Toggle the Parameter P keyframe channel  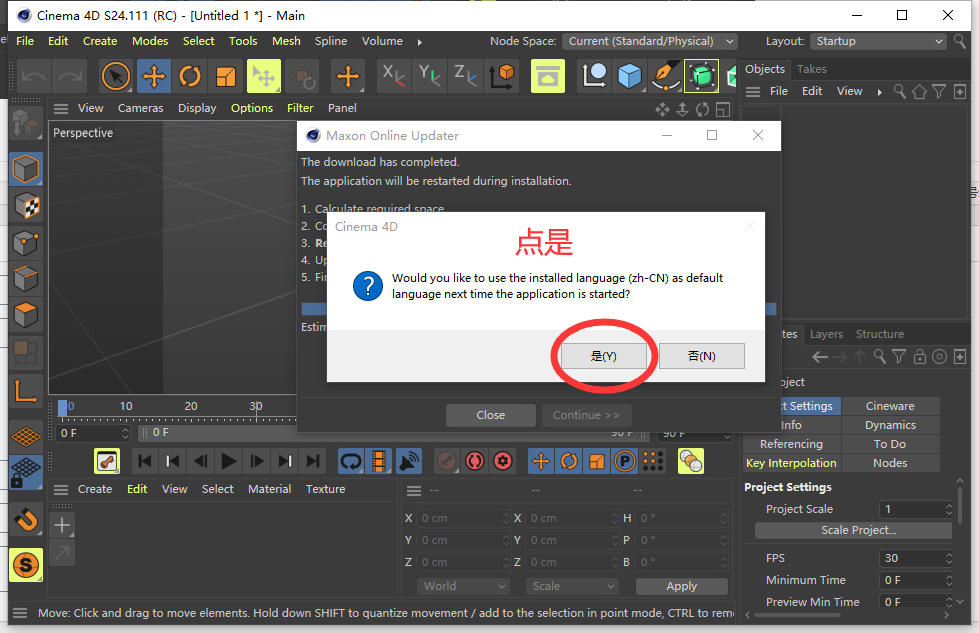pos(624,461)
